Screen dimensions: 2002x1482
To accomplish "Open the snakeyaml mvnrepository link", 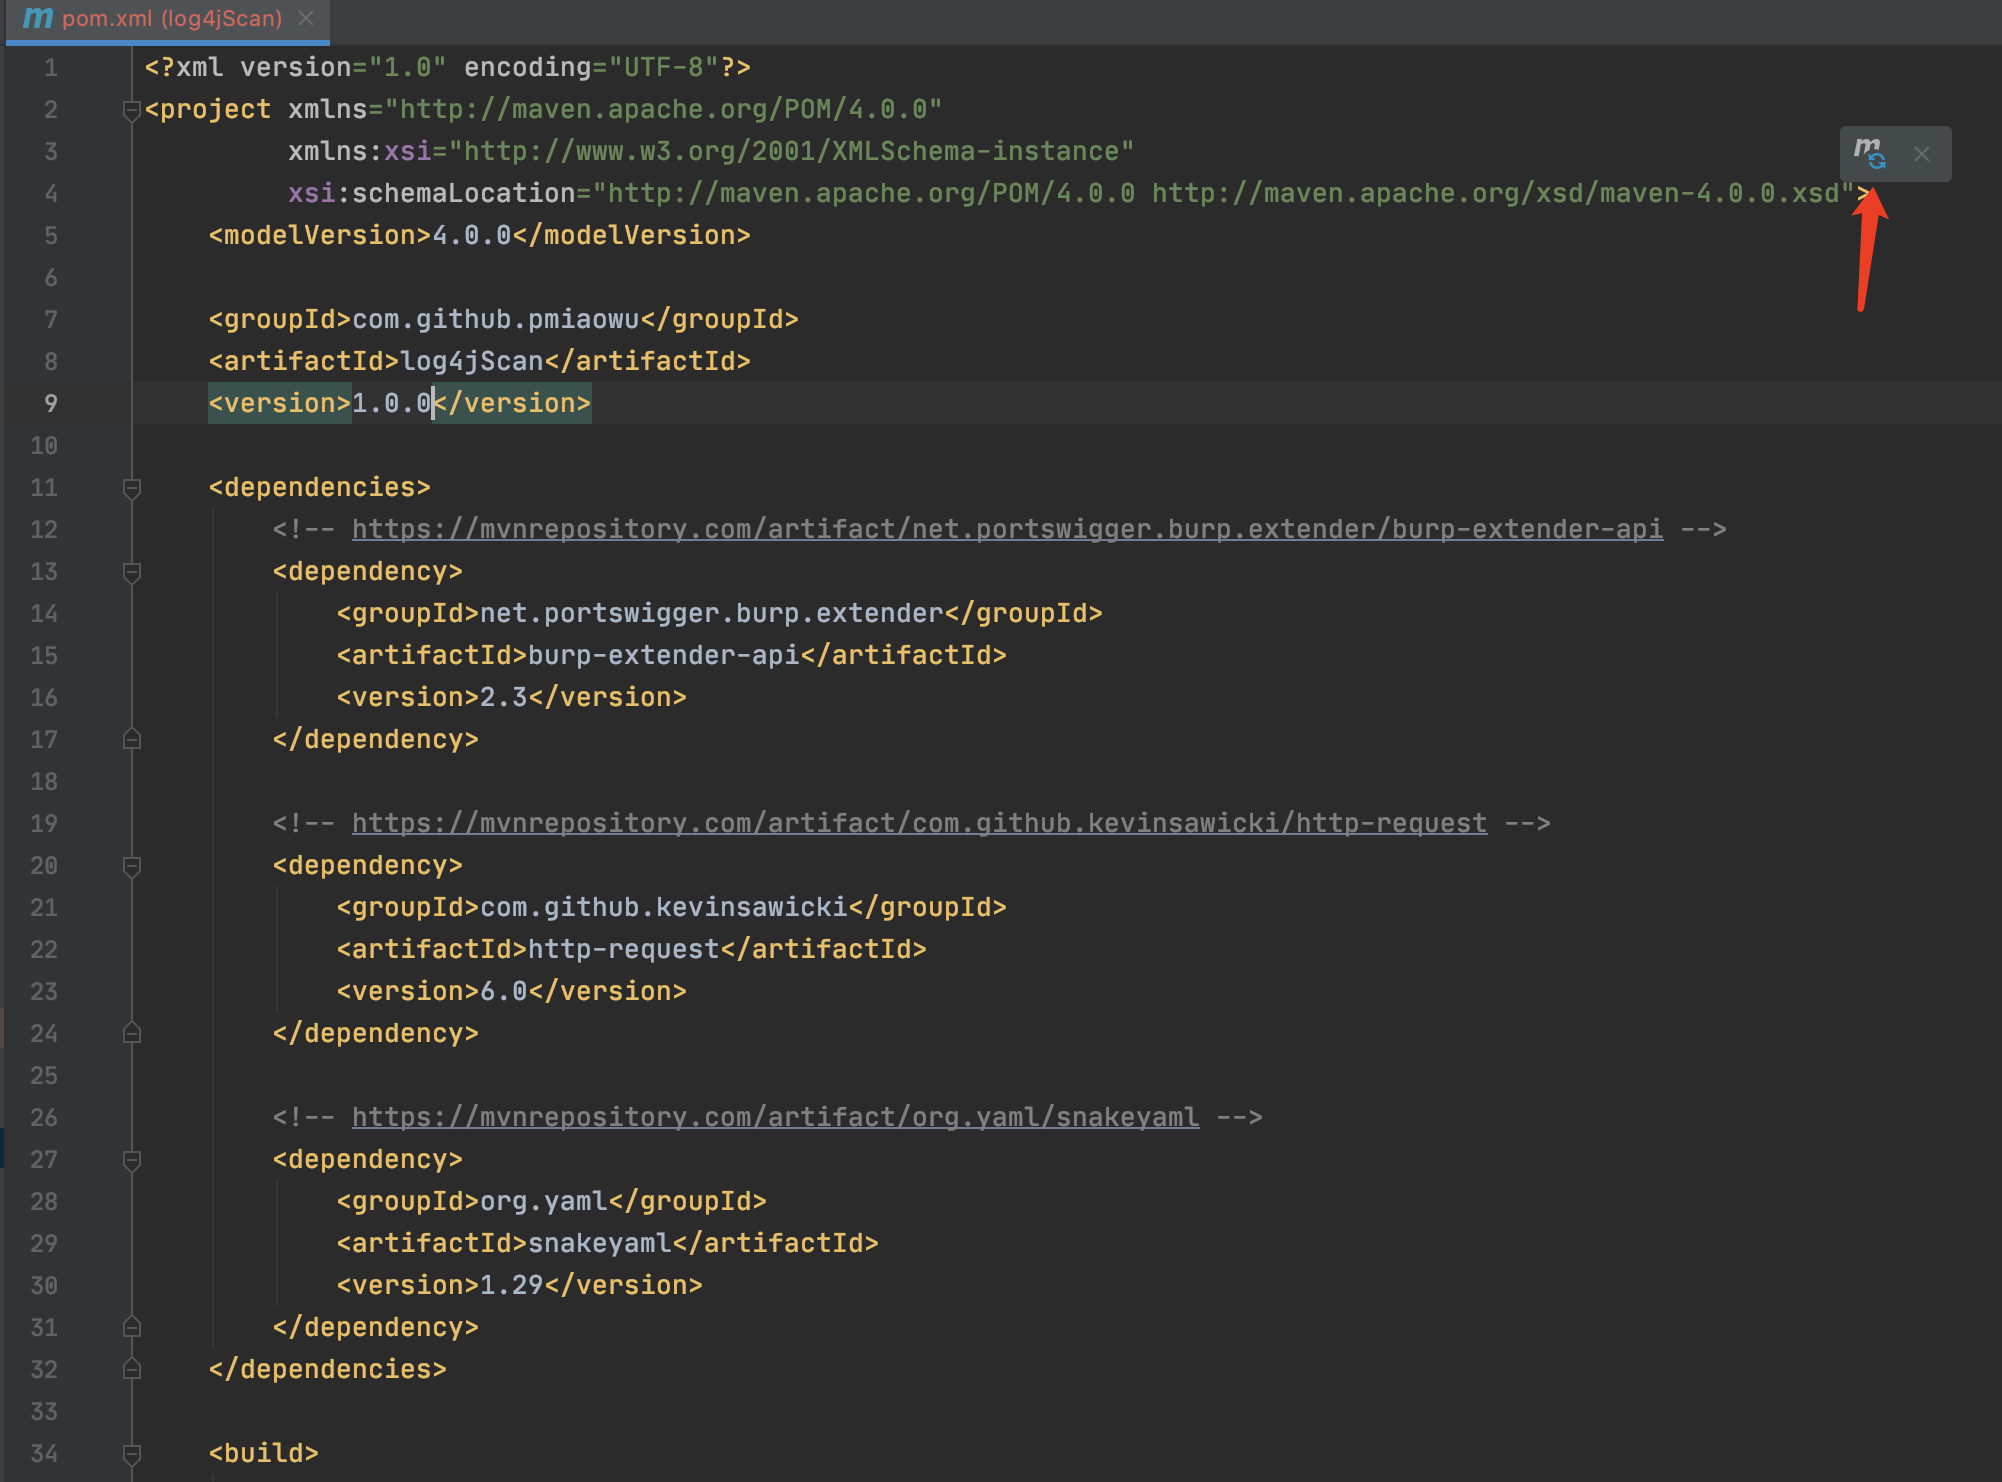I will point(774,1117).
